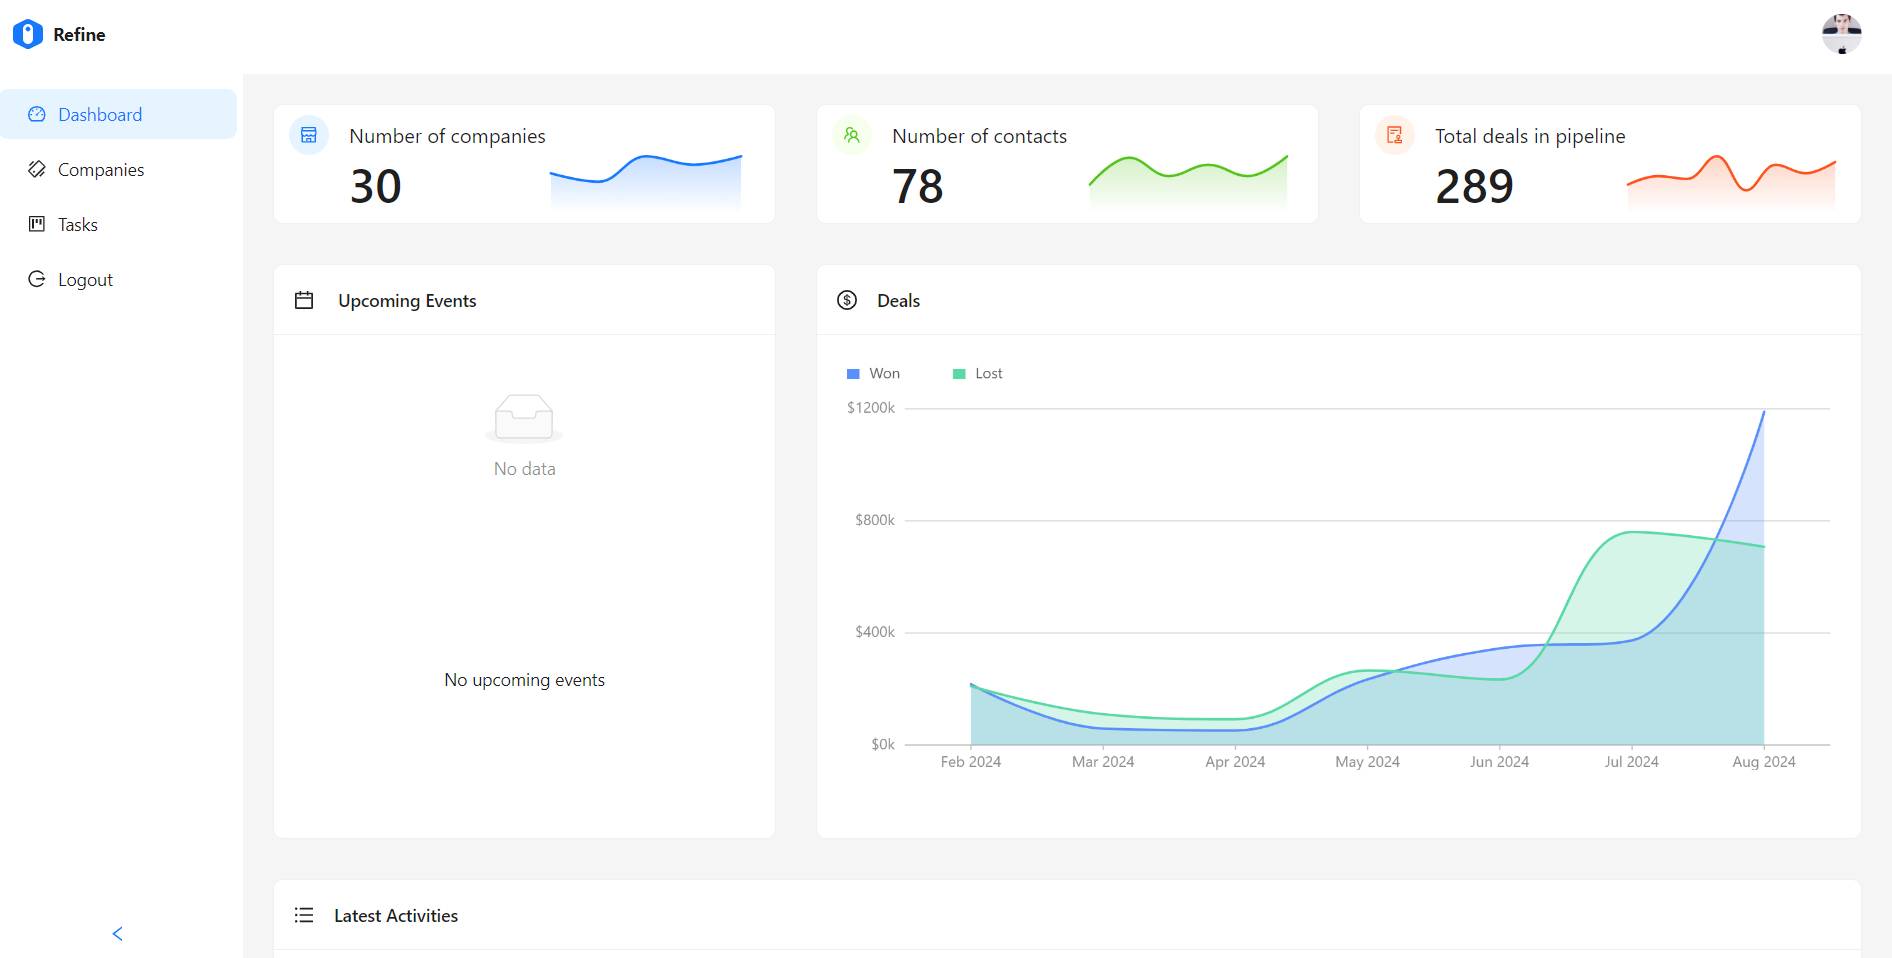Viewport: 1892px width, 958px height.
Task: Click the empty inbox No data icon
Action: click(524, 418)
